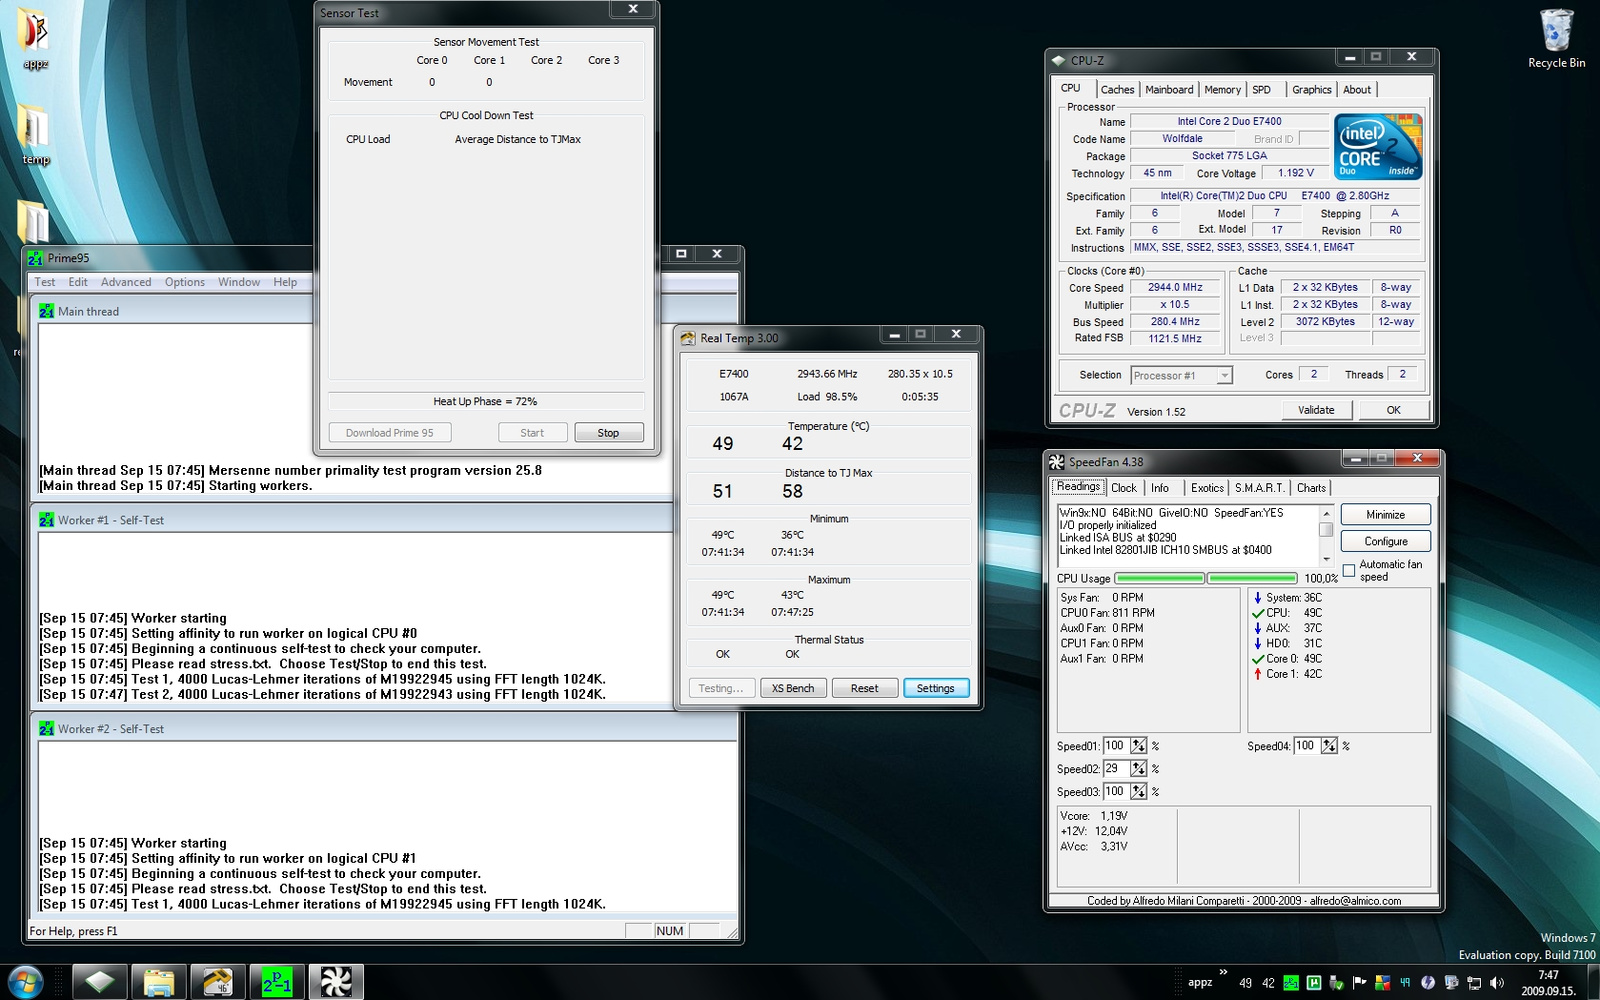This screenshot has height=1000, width=1600.
Task: Expand the taskbar appz toolbar chevron
Action: click(1223, 972)
